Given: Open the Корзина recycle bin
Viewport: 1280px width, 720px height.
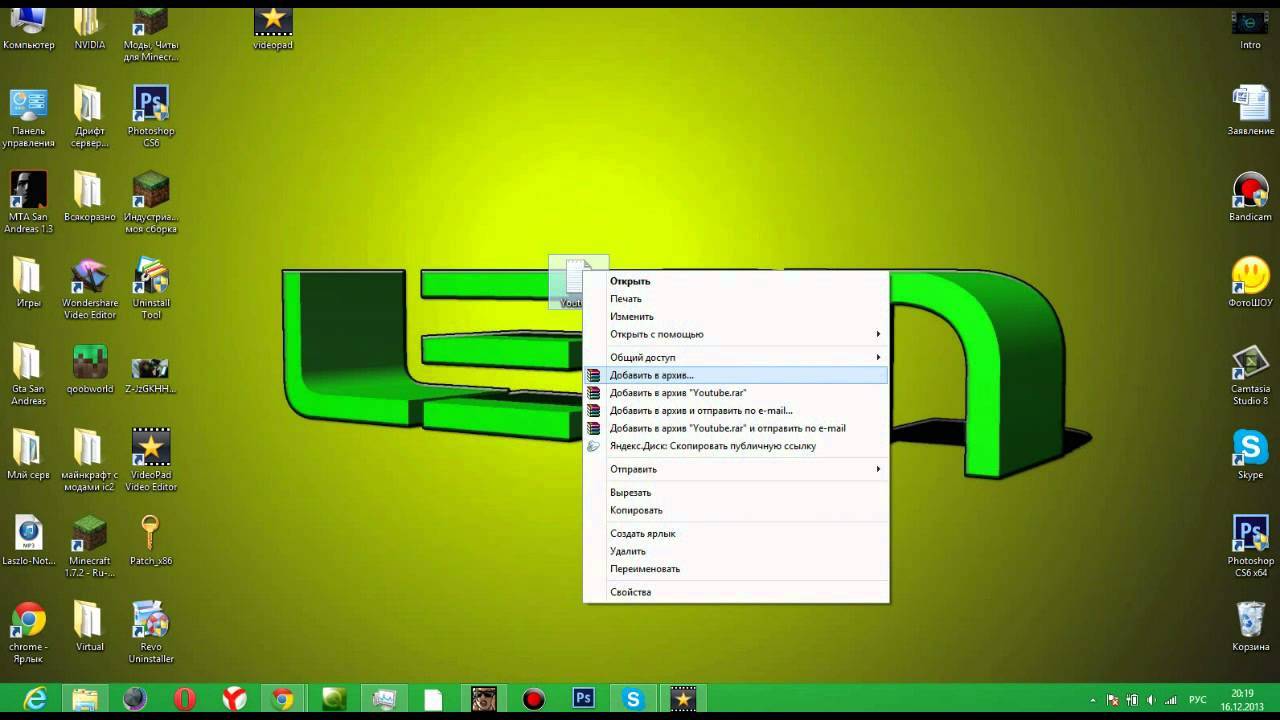Looking at the screenshot, I should tap(1250, 628).
